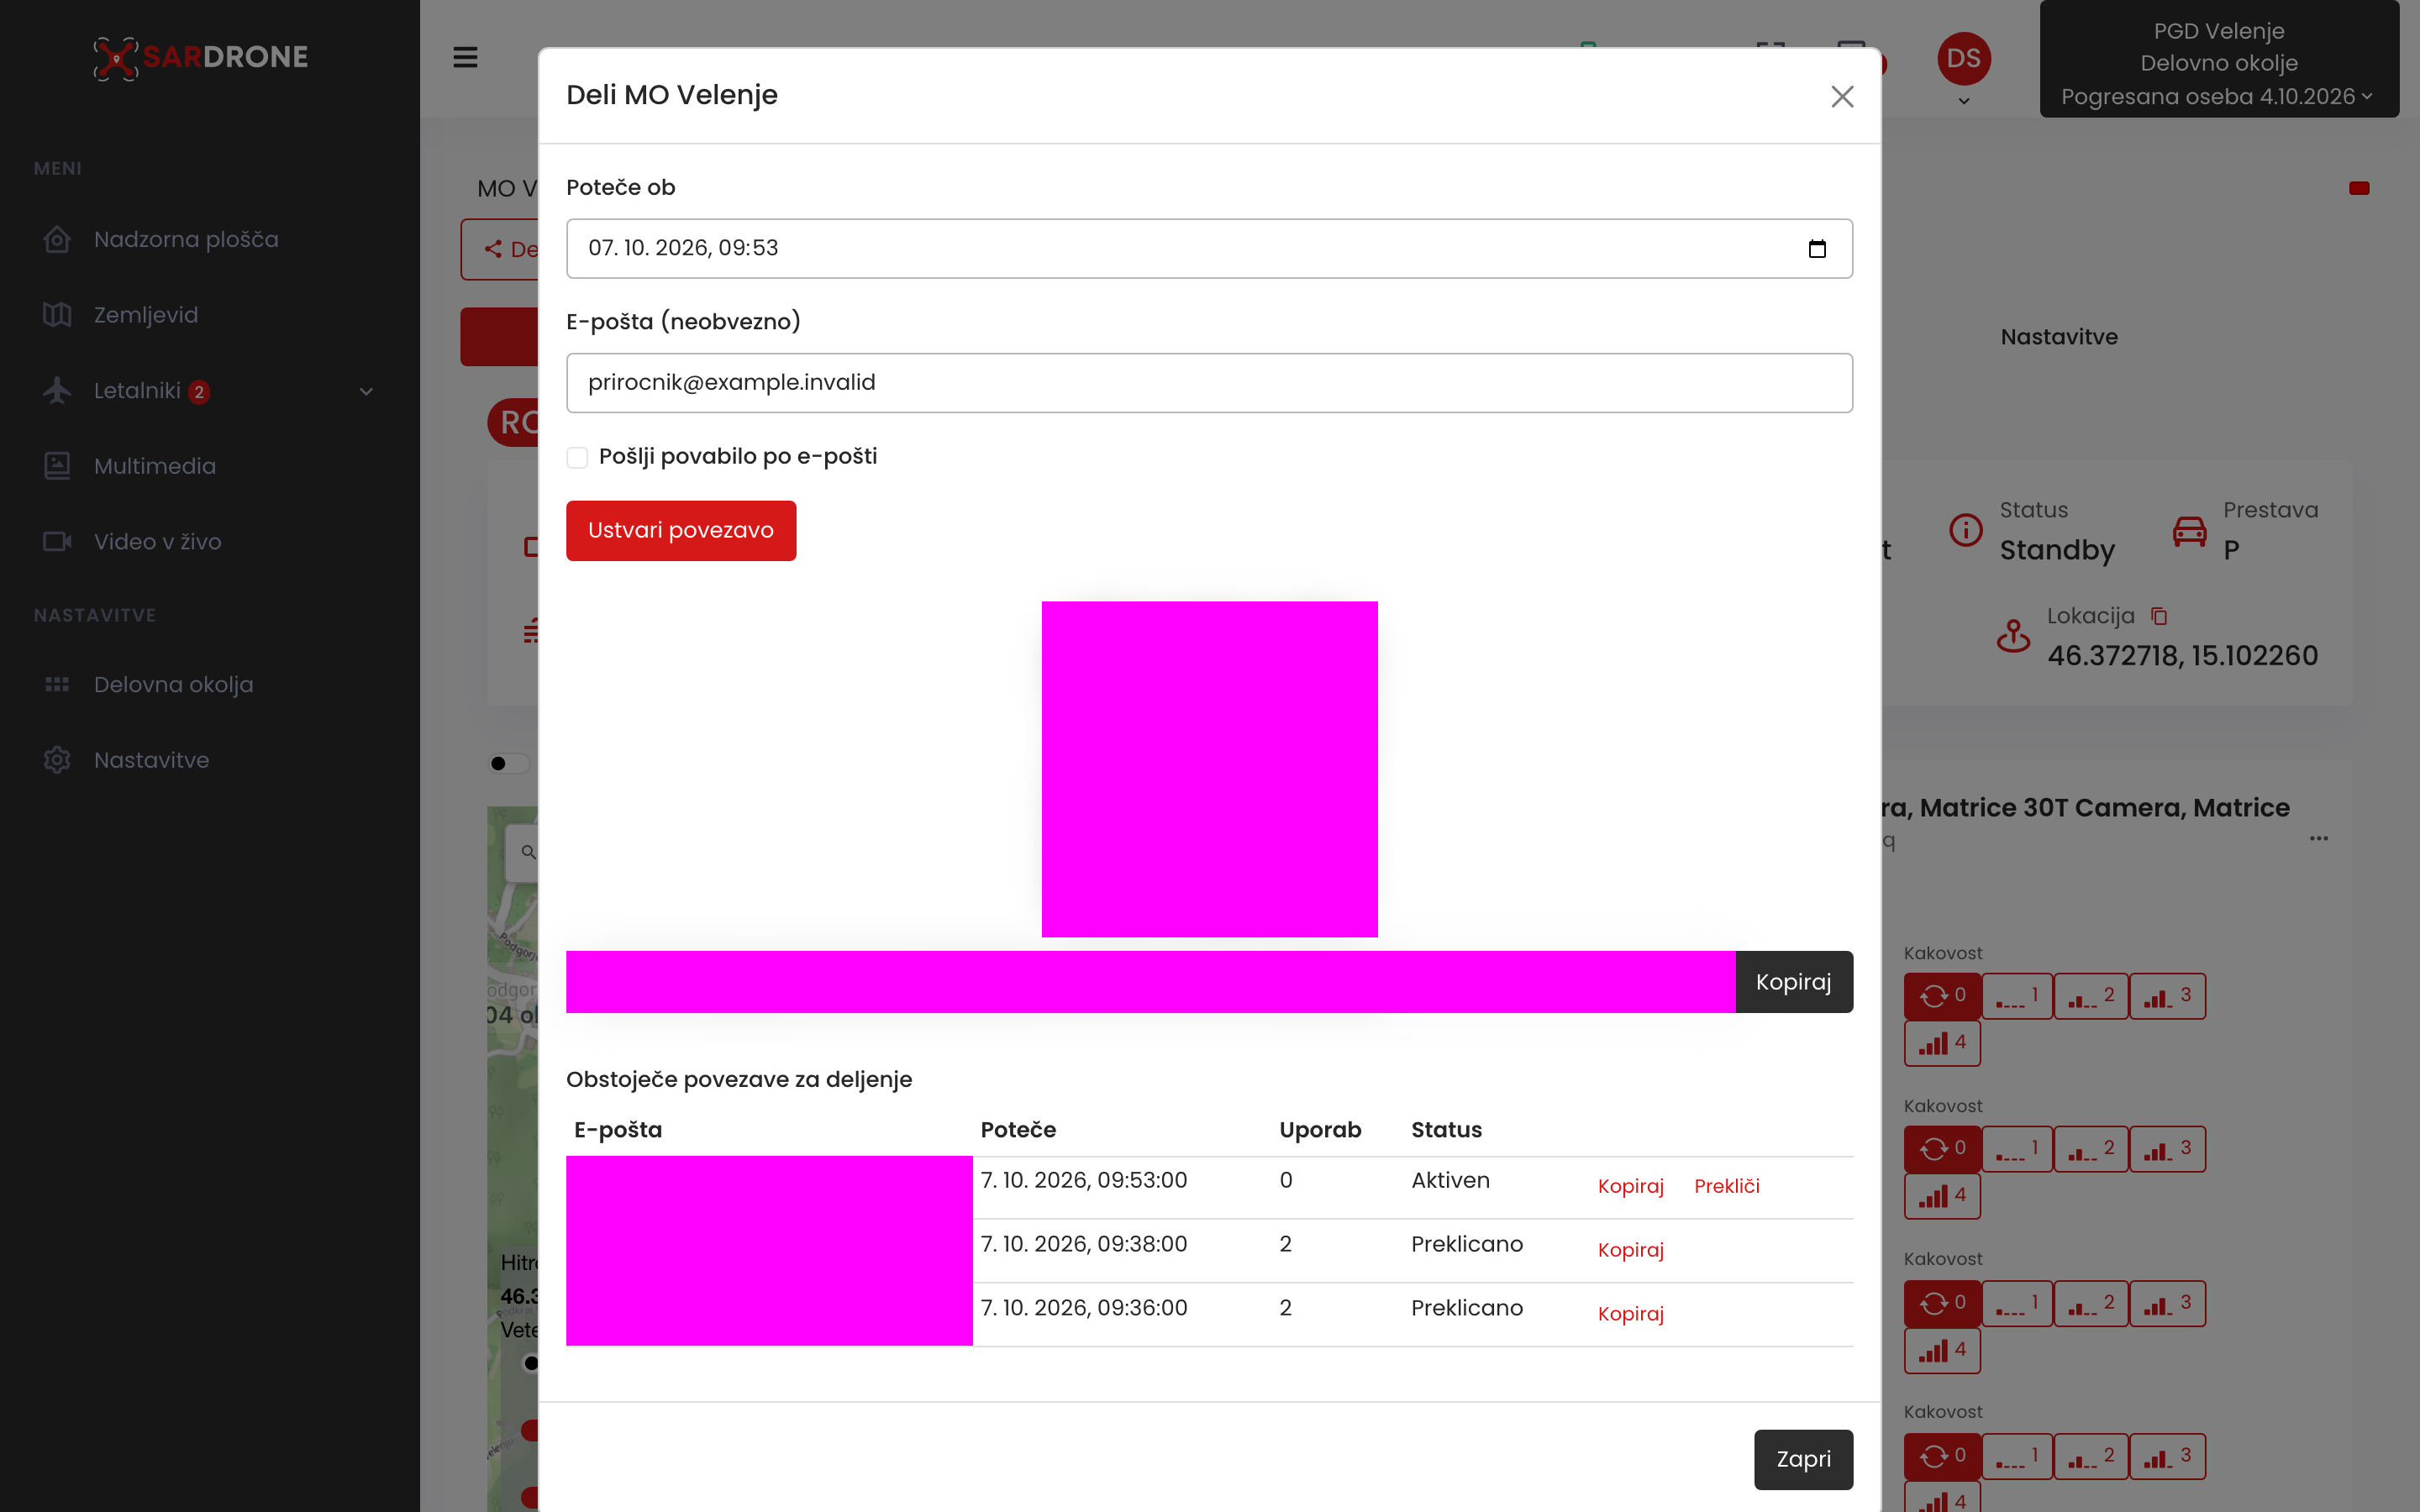Click the Nastavitve gear icon in the sidebar
2420x1512 pixels.
pyautogui.click(x=57, y=760)
